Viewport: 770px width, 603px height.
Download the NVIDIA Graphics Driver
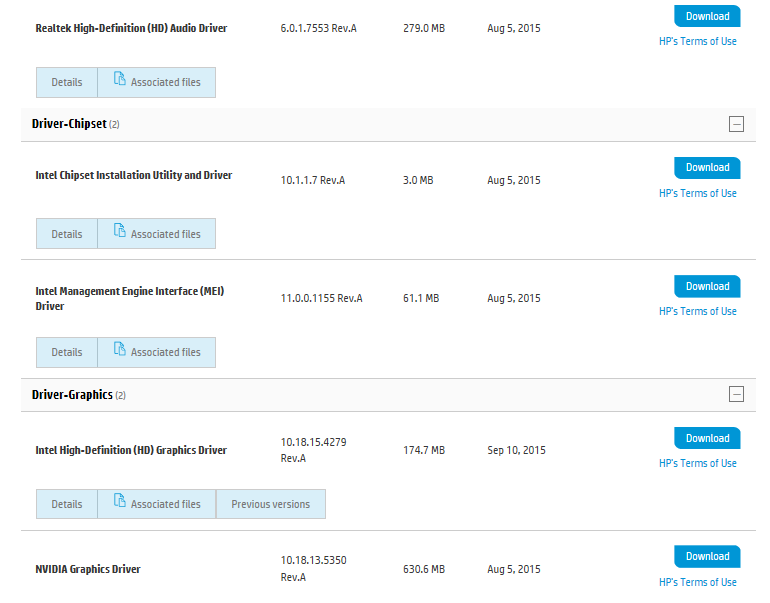pos(707,556)
